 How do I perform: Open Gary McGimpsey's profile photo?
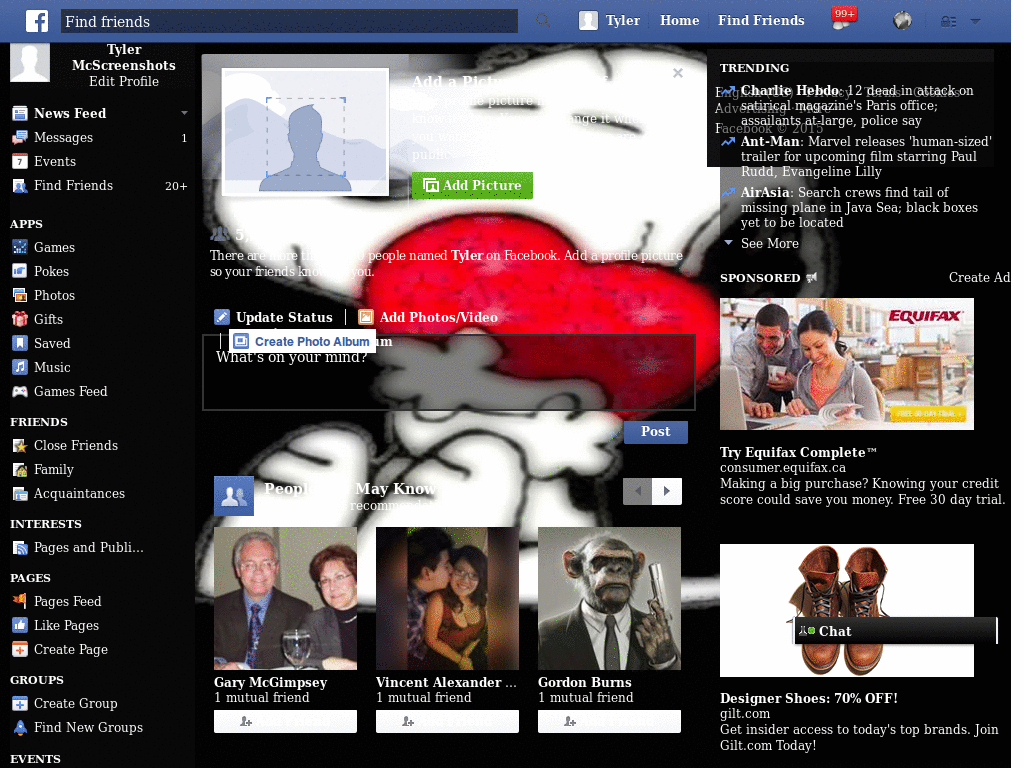click(285, 598)
